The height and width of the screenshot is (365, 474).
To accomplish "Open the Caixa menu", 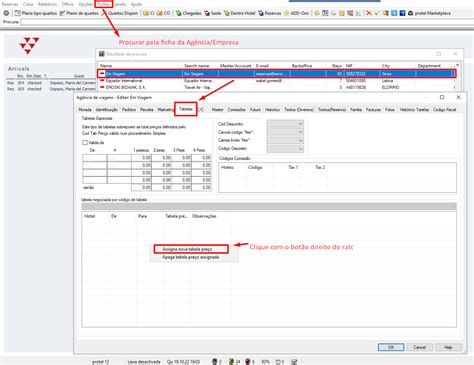I will pos(28,4).
